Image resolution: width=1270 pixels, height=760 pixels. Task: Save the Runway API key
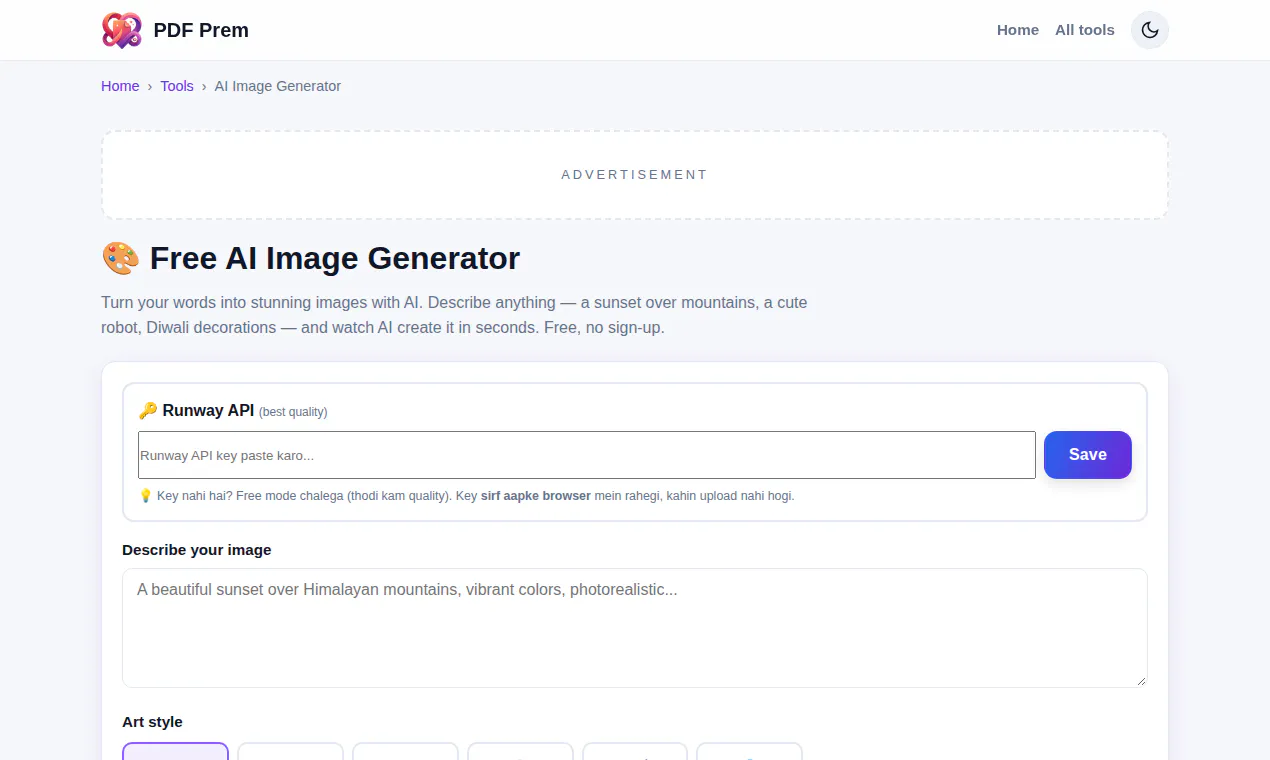[1088, 455]
